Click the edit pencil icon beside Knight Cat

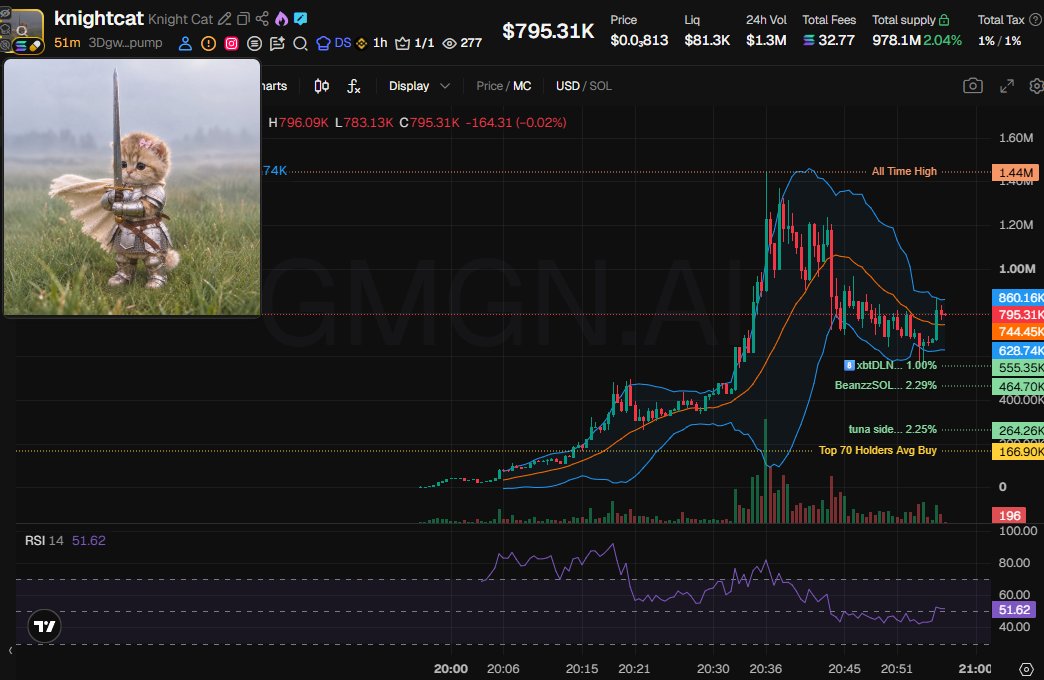point(225,19)
